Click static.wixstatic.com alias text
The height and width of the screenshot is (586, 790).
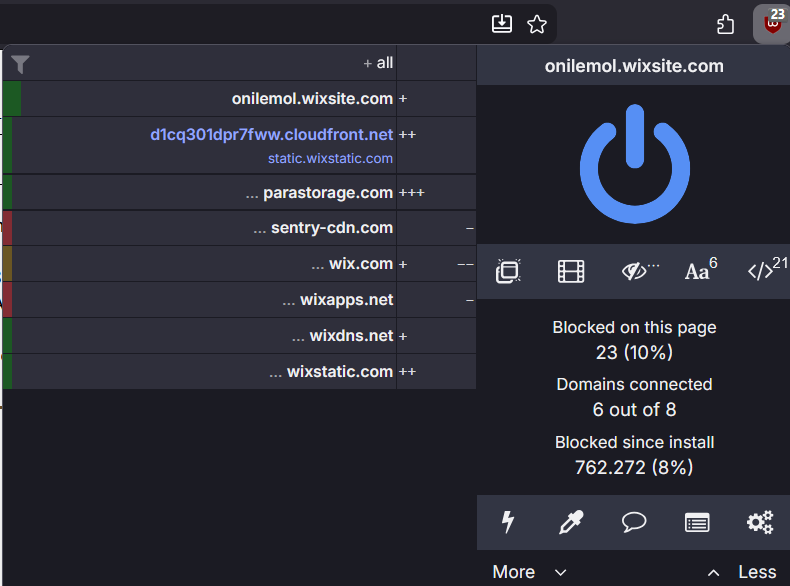(330, 158)
